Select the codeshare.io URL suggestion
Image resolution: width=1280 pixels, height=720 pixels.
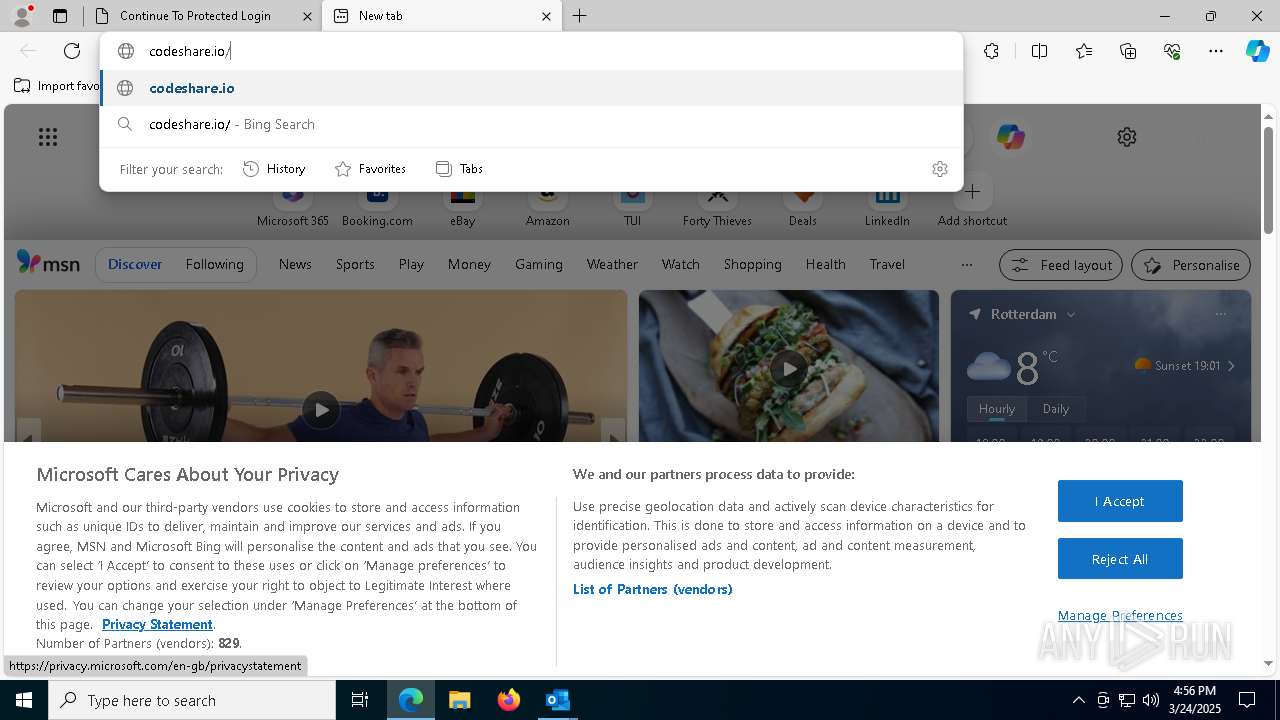click(x=532, y=88)
